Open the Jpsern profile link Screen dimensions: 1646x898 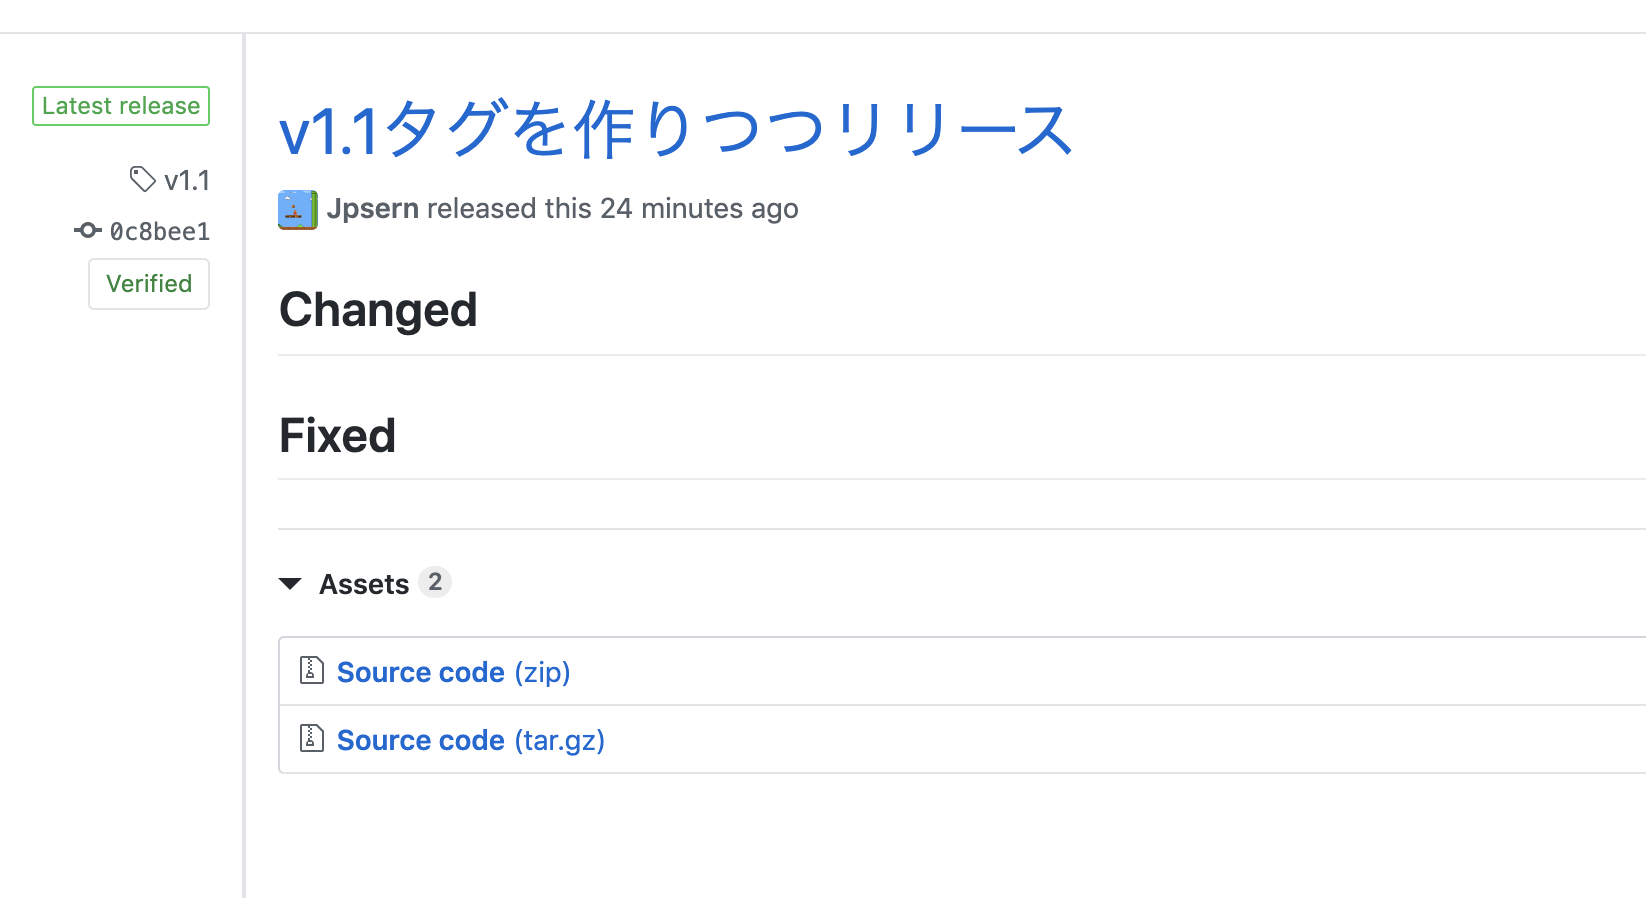[x=371, y=208]
